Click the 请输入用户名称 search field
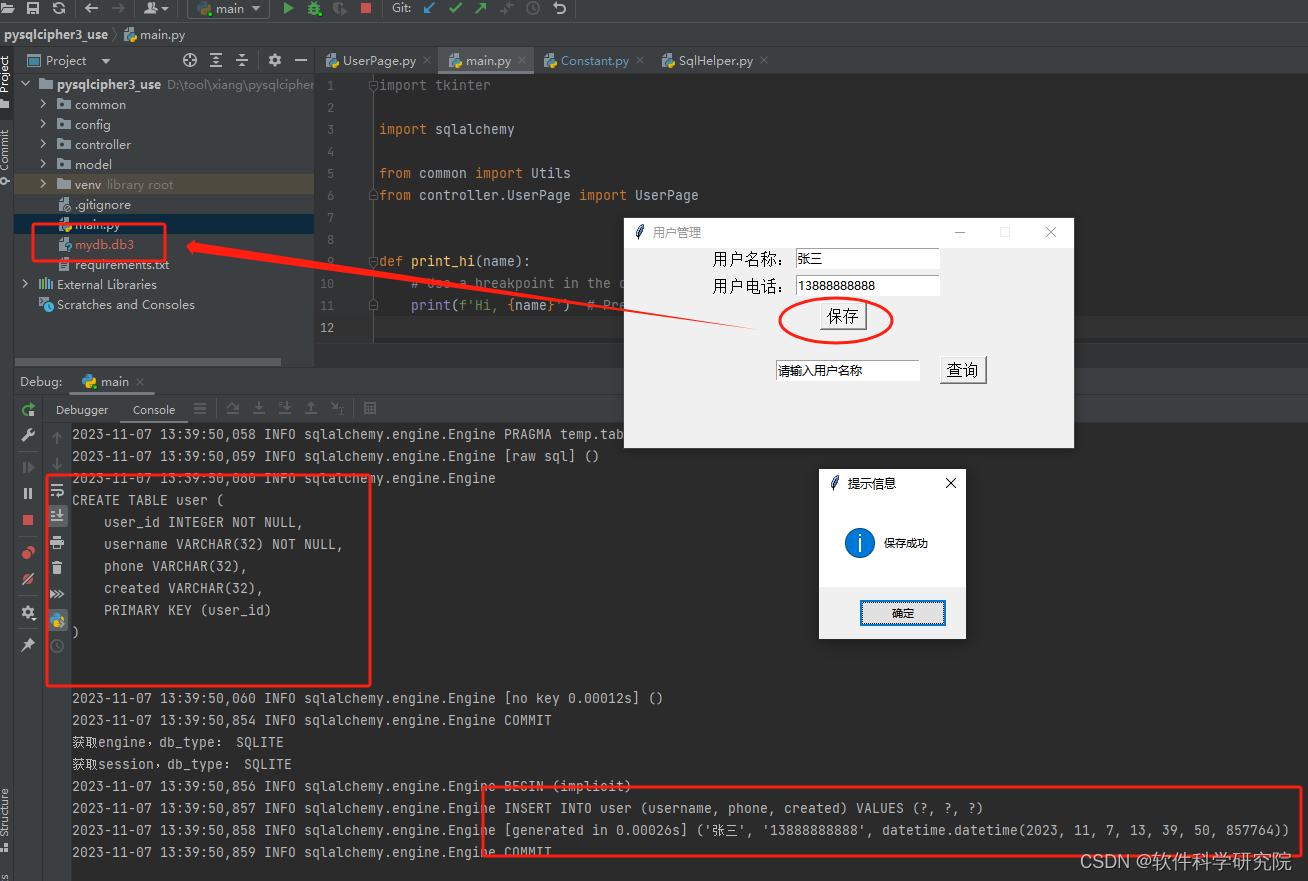This screenshot has width=1308, height=881. point(847,370)
